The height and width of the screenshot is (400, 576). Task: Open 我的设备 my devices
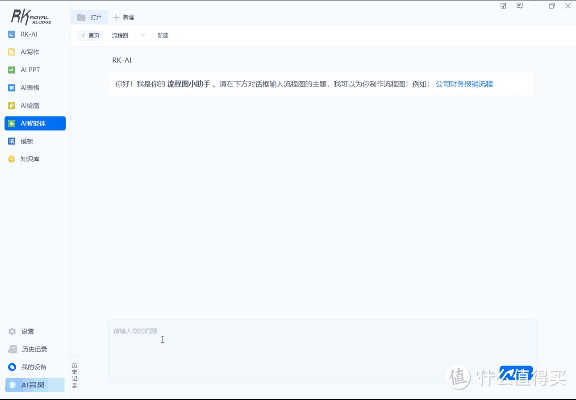[x=27, y=367]
